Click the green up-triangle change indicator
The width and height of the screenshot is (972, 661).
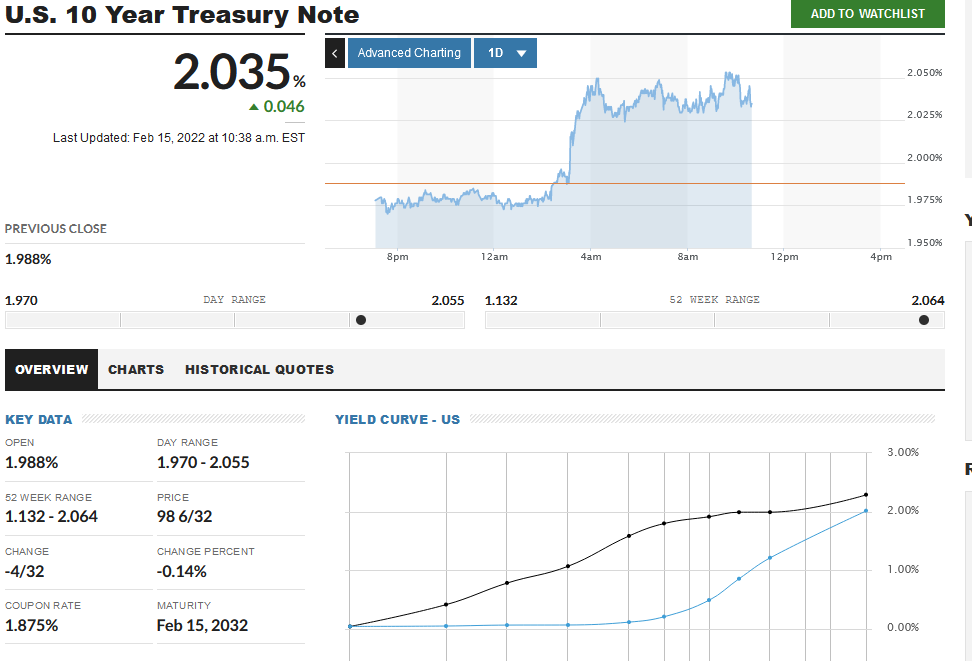click(254, 107)
